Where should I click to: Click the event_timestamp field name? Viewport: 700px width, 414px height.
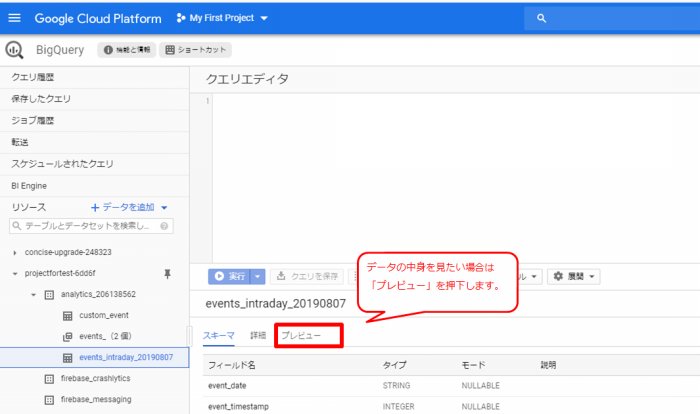point(238,406)
